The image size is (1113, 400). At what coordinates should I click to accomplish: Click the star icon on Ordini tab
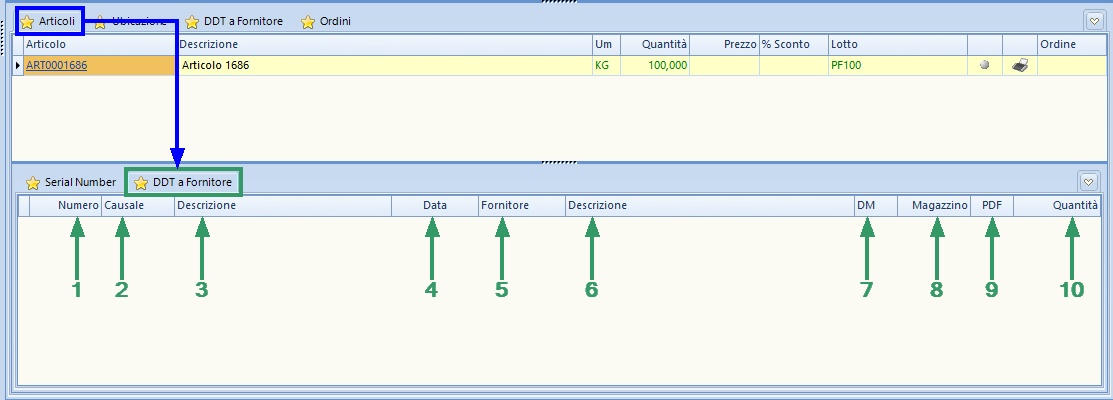tap(308, 21)
